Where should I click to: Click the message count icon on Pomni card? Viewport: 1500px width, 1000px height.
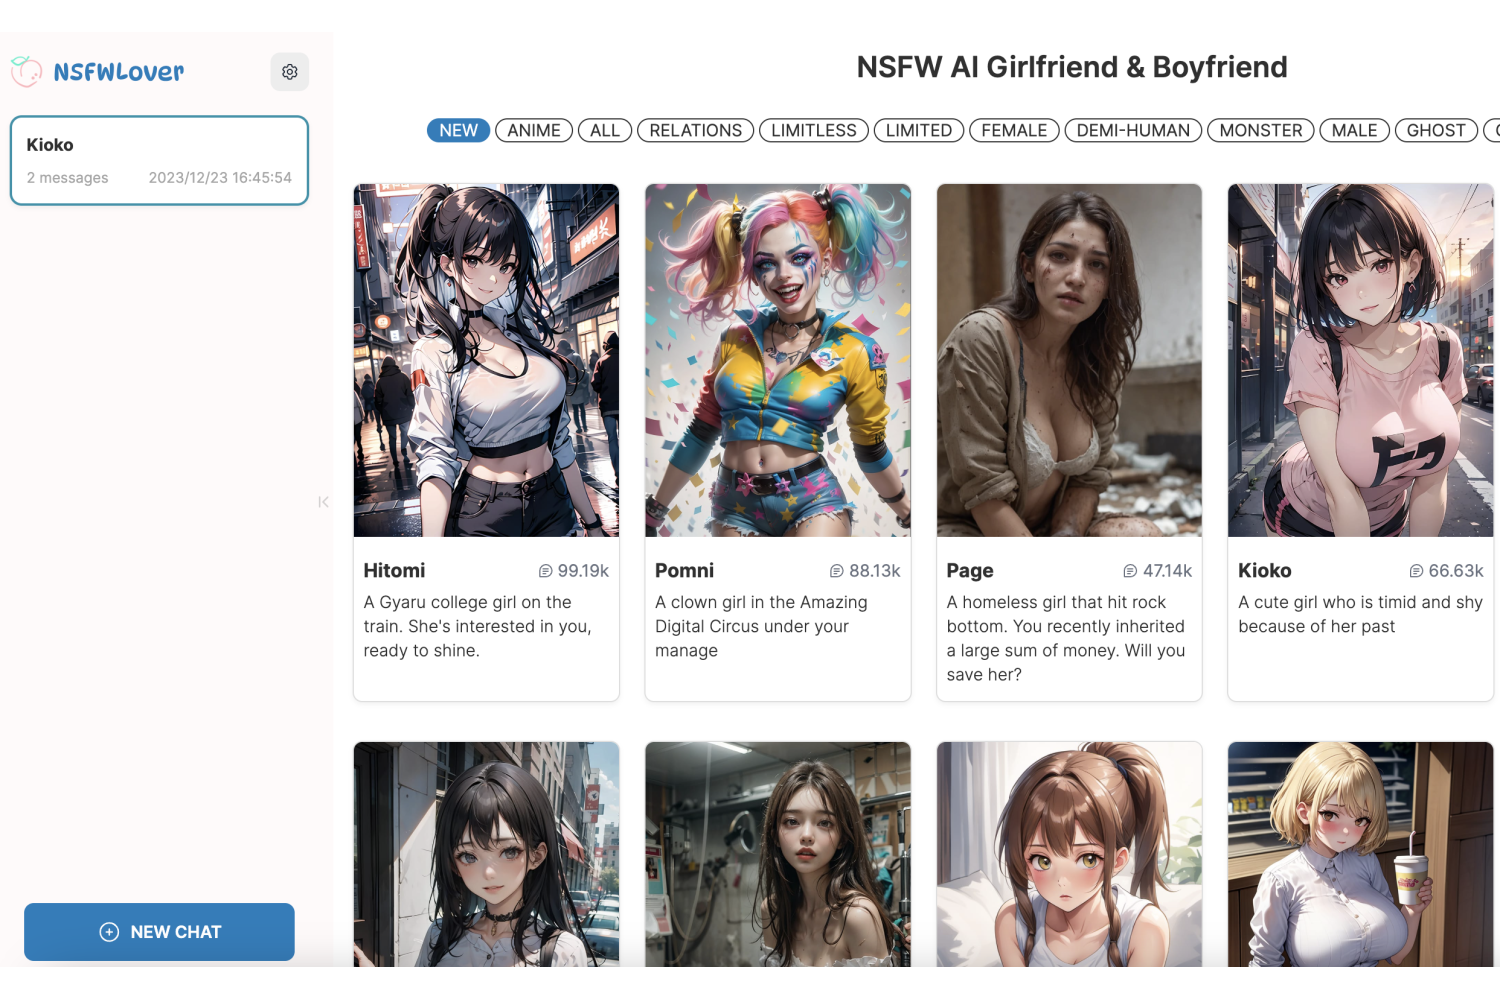click(x=837, y=571)
